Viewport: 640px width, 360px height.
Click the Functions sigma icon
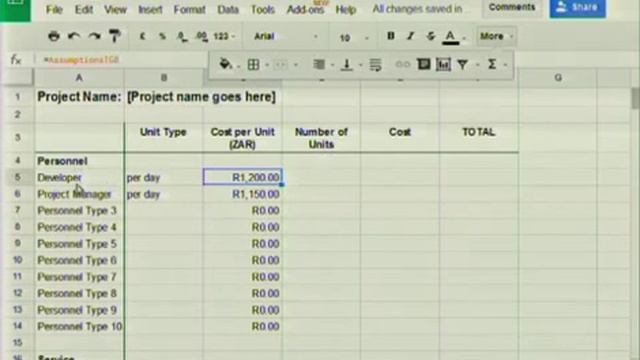point(492,64)
